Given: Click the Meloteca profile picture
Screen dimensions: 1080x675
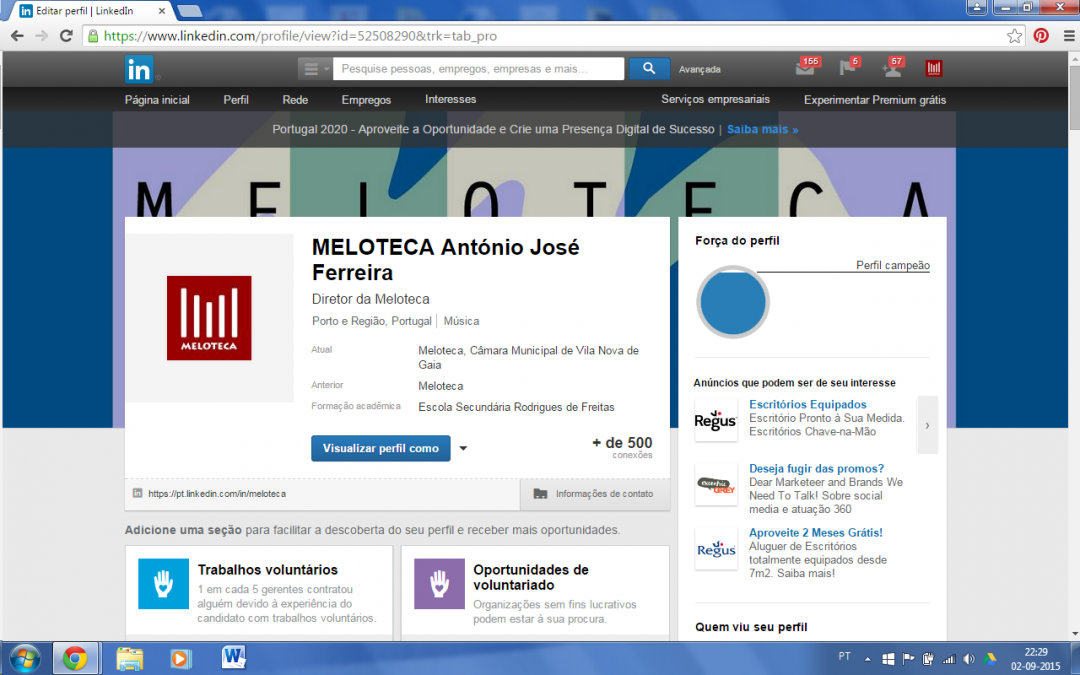Looking at the screenshot, I should 209,318.
